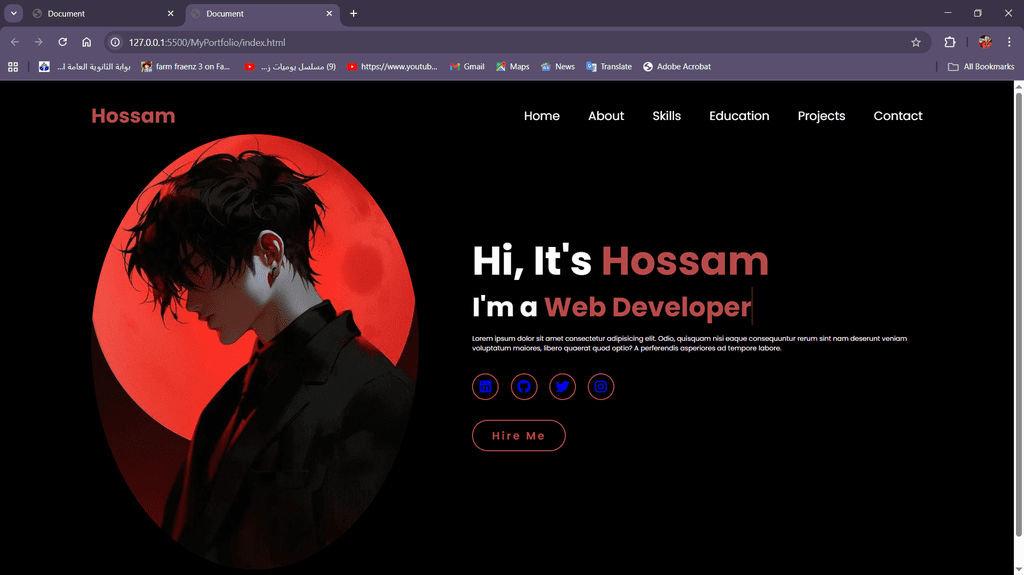View site information icon in address bar
Viewport: 1024px width, 575px height.
pos(116,42)
